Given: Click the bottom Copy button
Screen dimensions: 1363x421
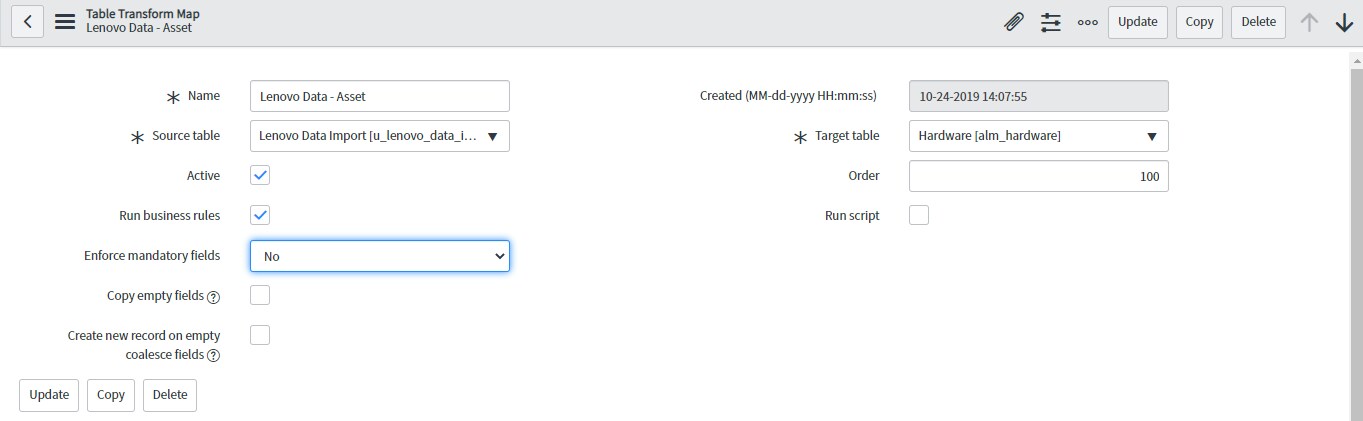Looking at the screenshot, I should pyautogui.click(x=111, y=395).
